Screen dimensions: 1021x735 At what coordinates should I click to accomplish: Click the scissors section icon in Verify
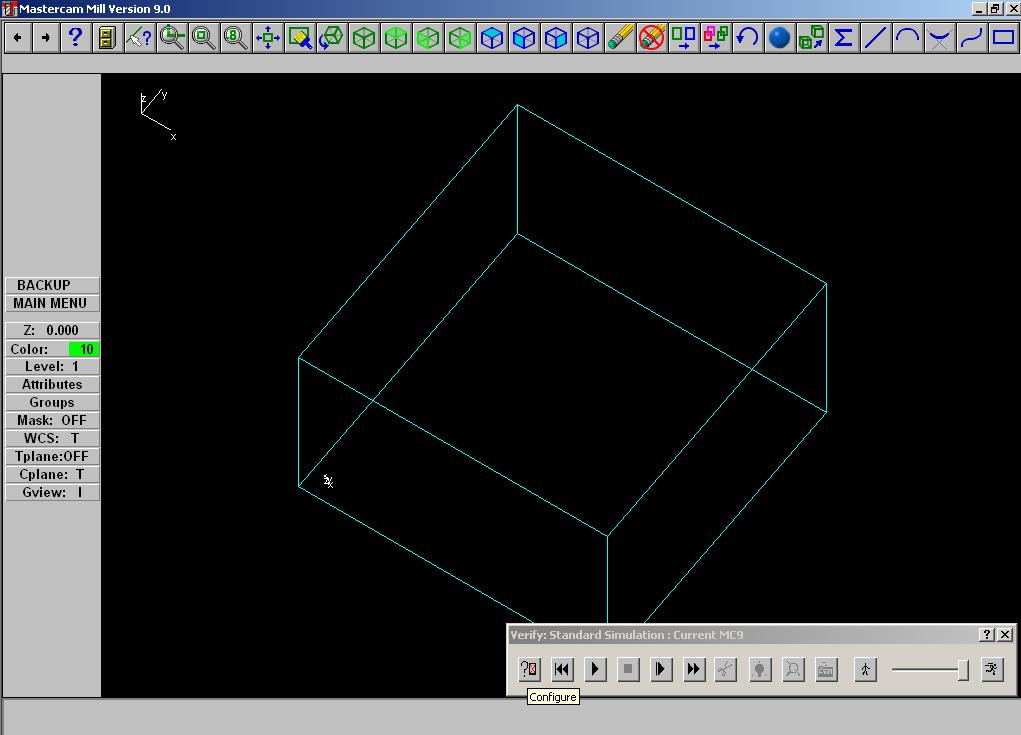pos(725,669)
